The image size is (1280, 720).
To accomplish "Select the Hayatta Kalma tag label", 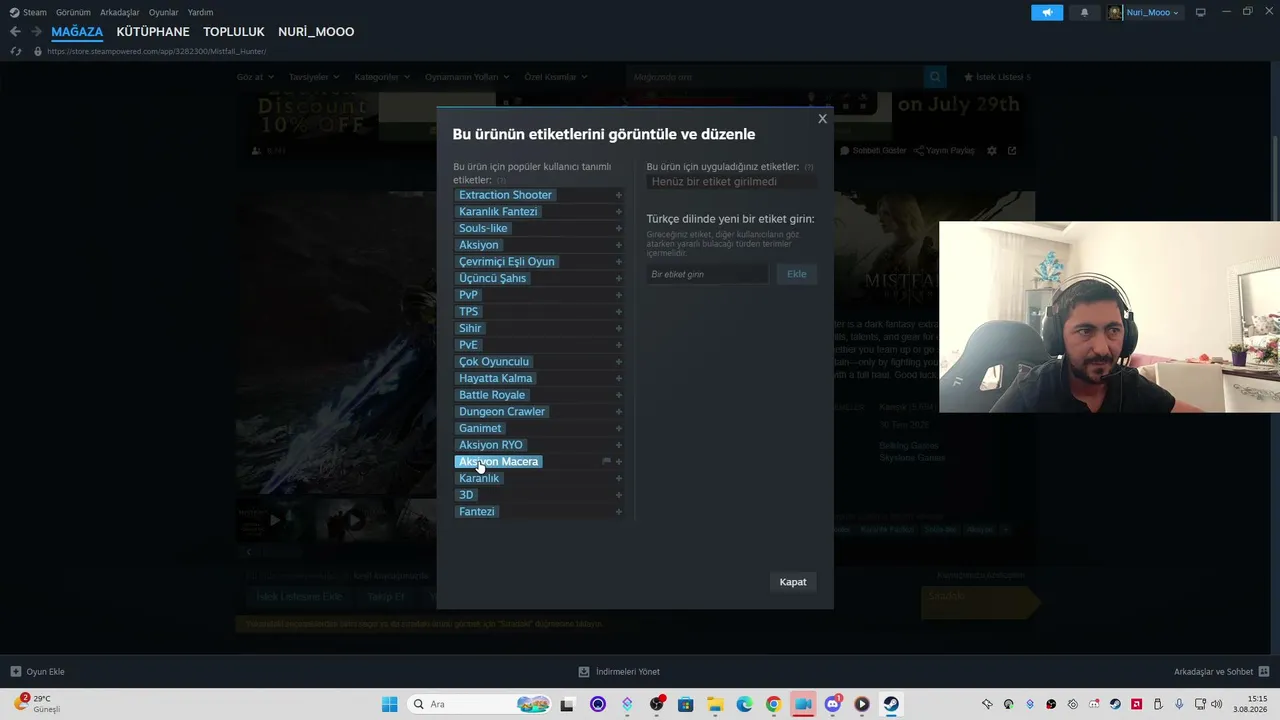I will click(496, 378).
